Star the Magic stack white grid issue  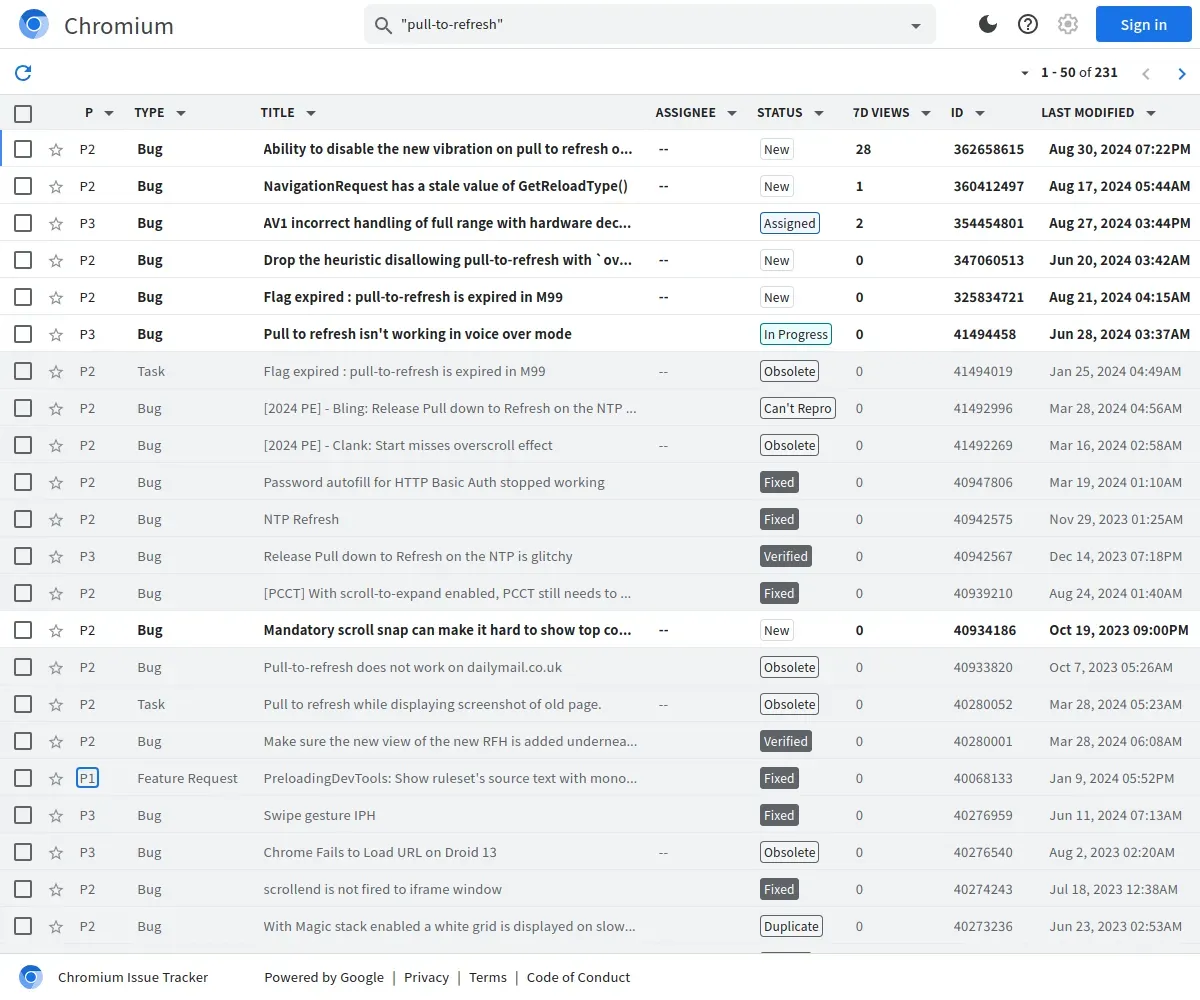56,927
